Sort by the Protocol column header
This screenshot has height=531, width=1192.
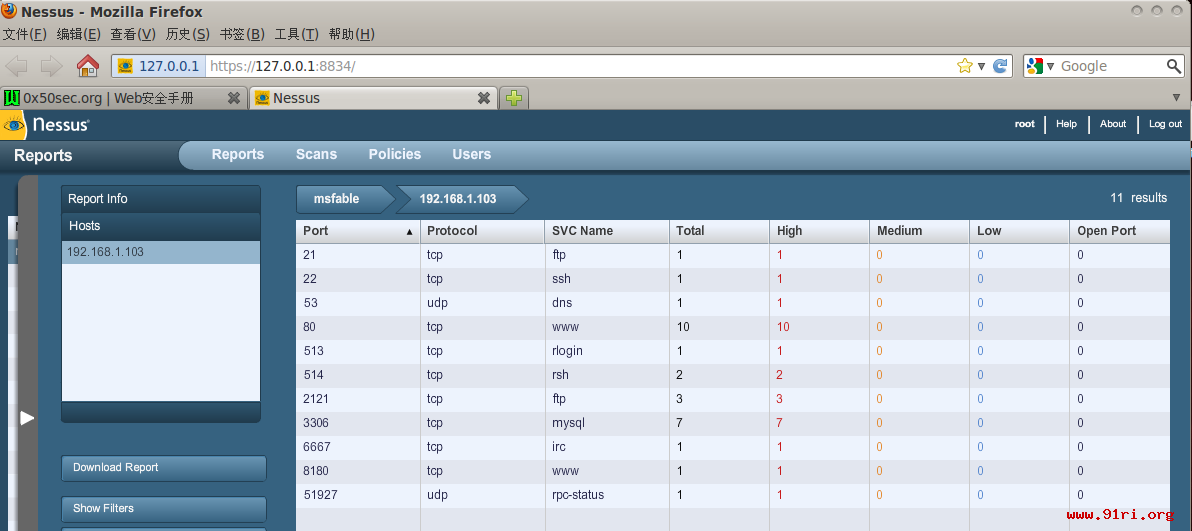pyautogui.click(x=482, y=231)
